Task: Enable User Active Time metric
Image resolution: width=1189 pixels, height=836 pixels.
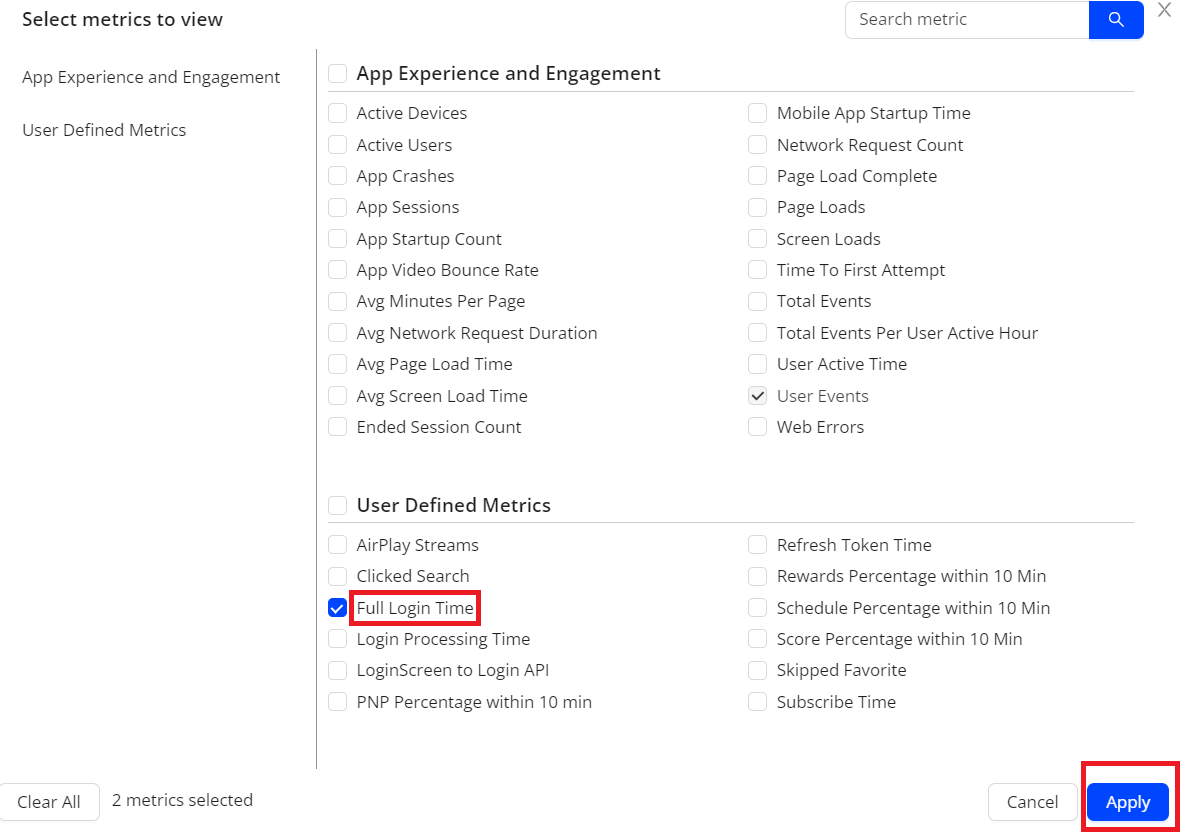Action: [x=758, y=364]
